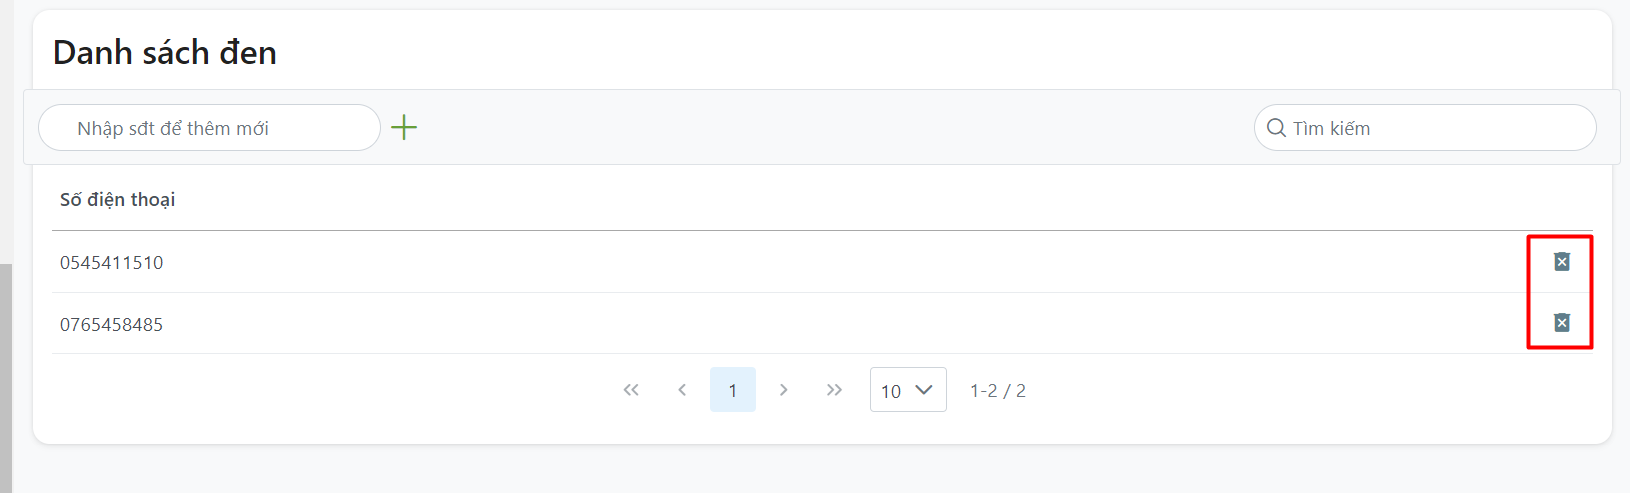Jump to first page with double-left arrows
Viewport: 1630px width, 493px height.
pos(631,390)
